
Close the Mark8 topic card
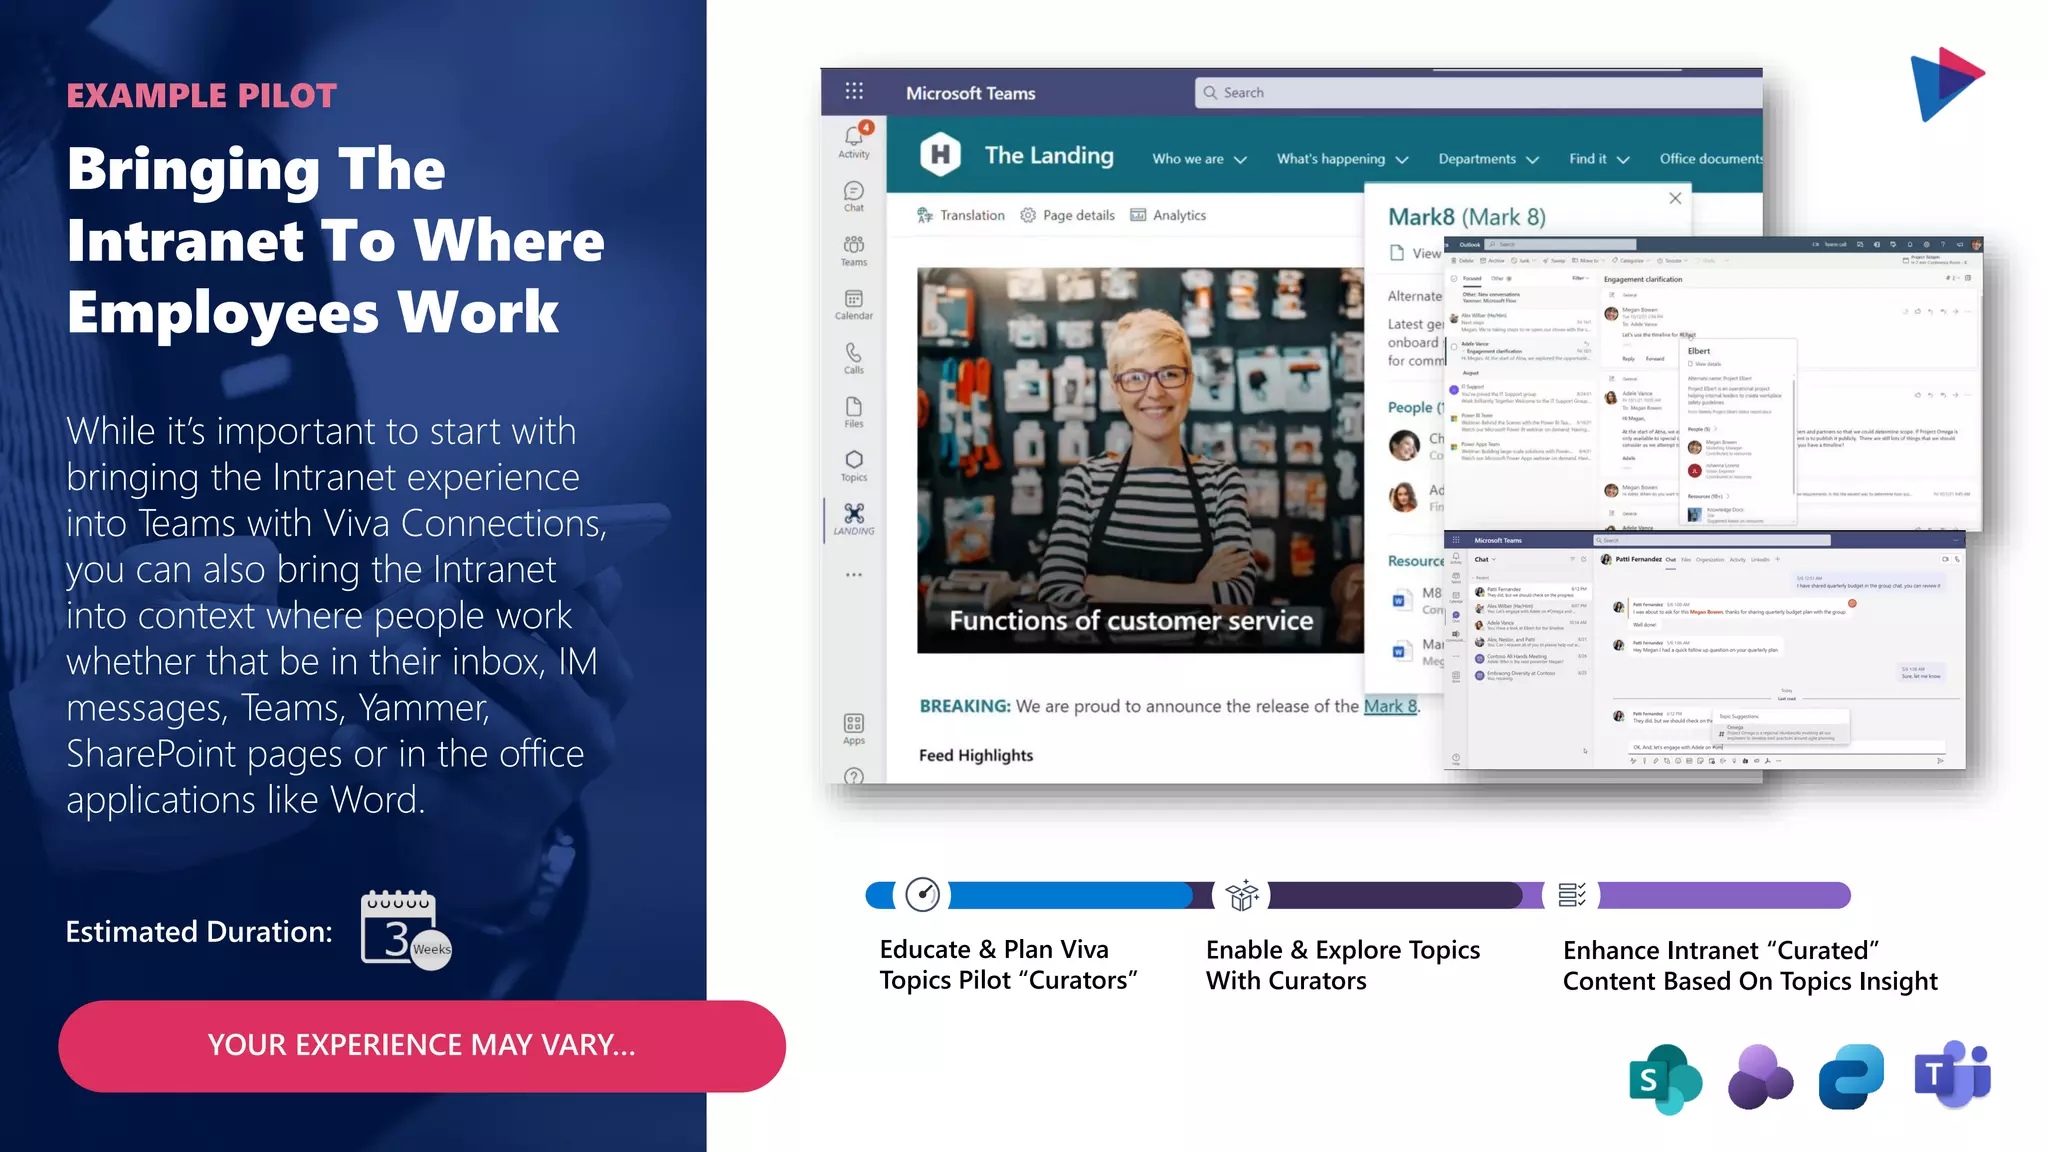(1675, 198)
